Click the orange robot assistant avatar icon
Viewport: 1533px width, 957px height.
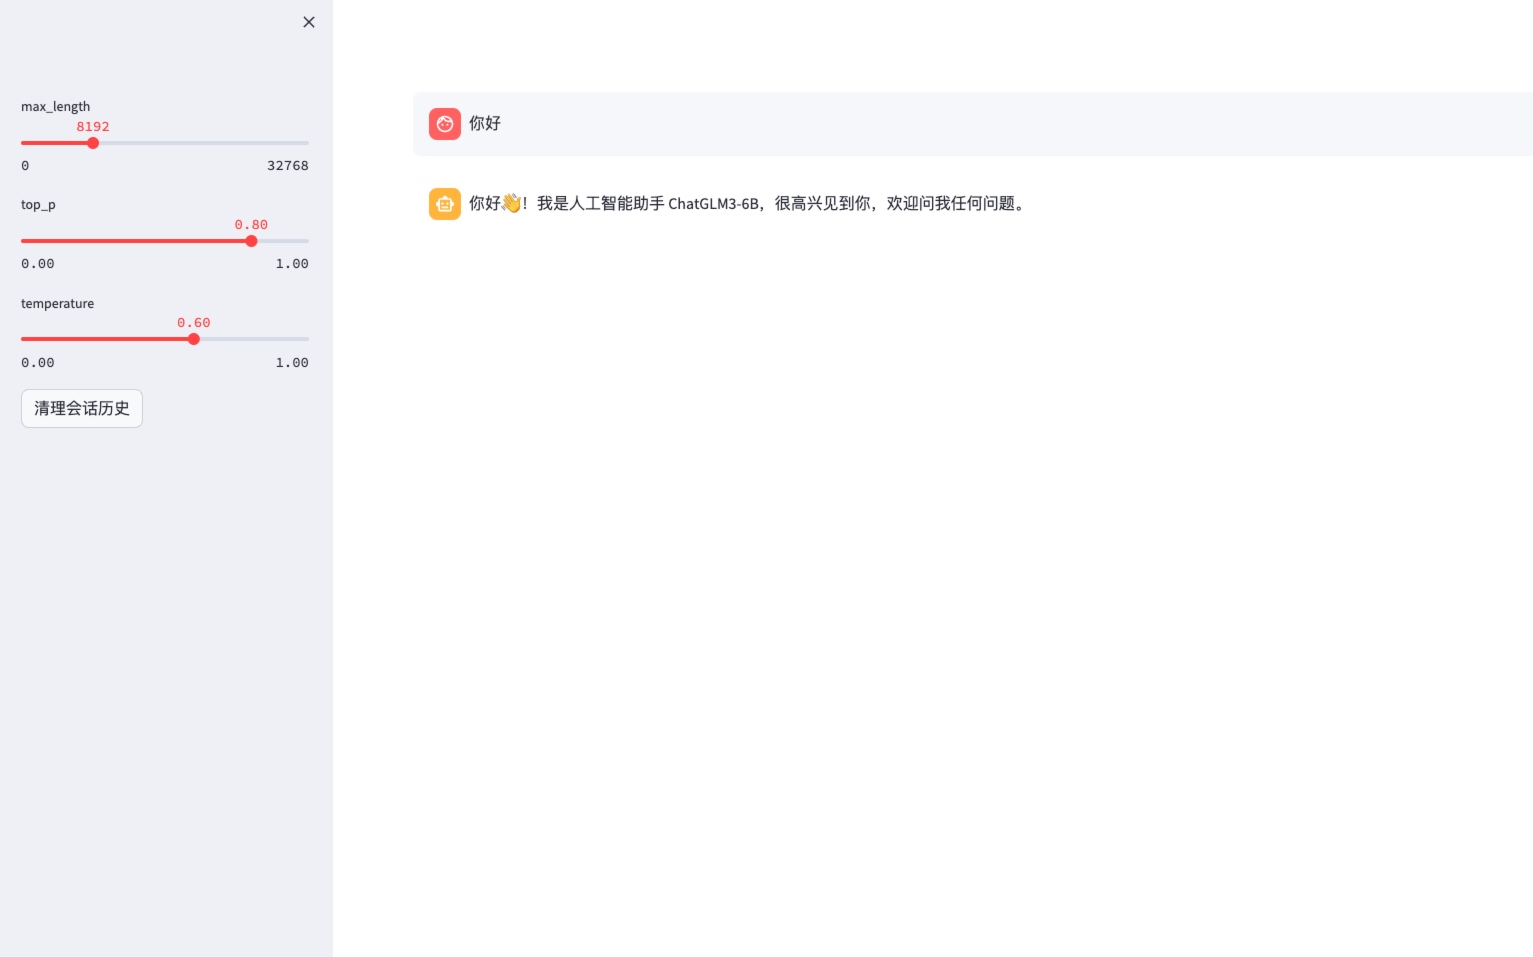pos(445,204)
